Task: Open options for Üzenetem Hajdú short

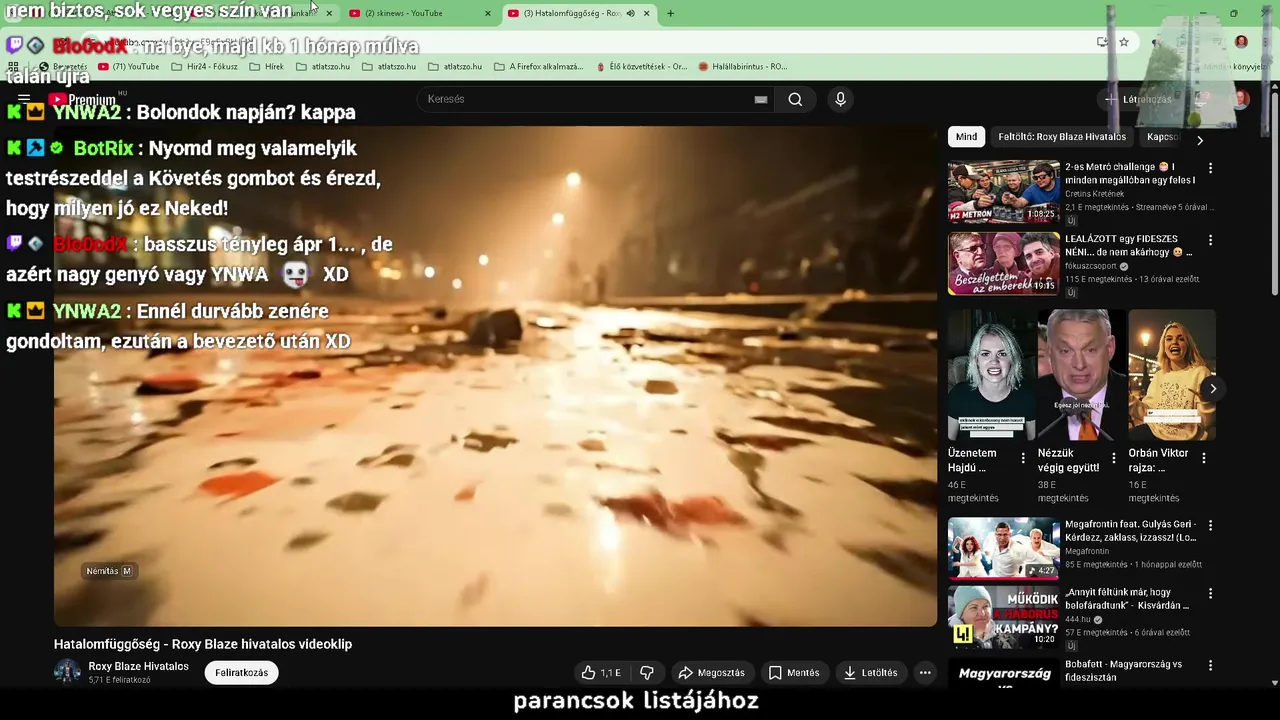Action: point(1022,458)
